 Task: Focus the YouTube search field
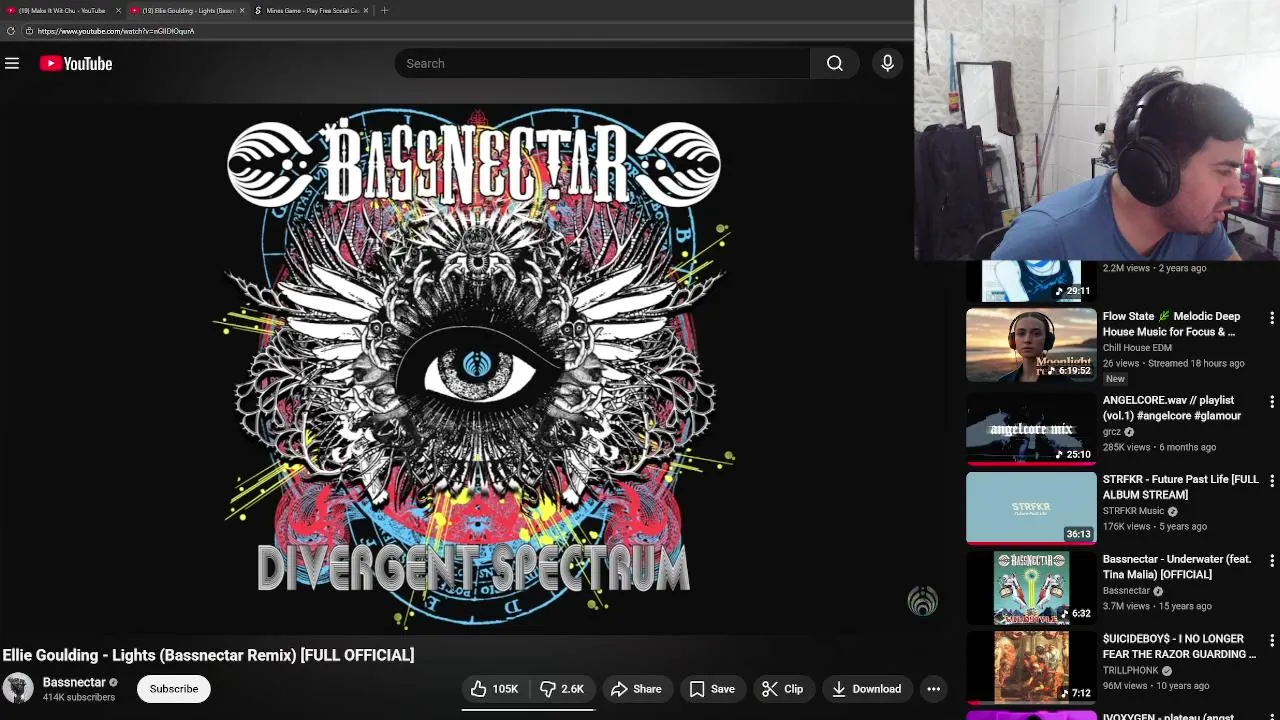pos(602,63)
